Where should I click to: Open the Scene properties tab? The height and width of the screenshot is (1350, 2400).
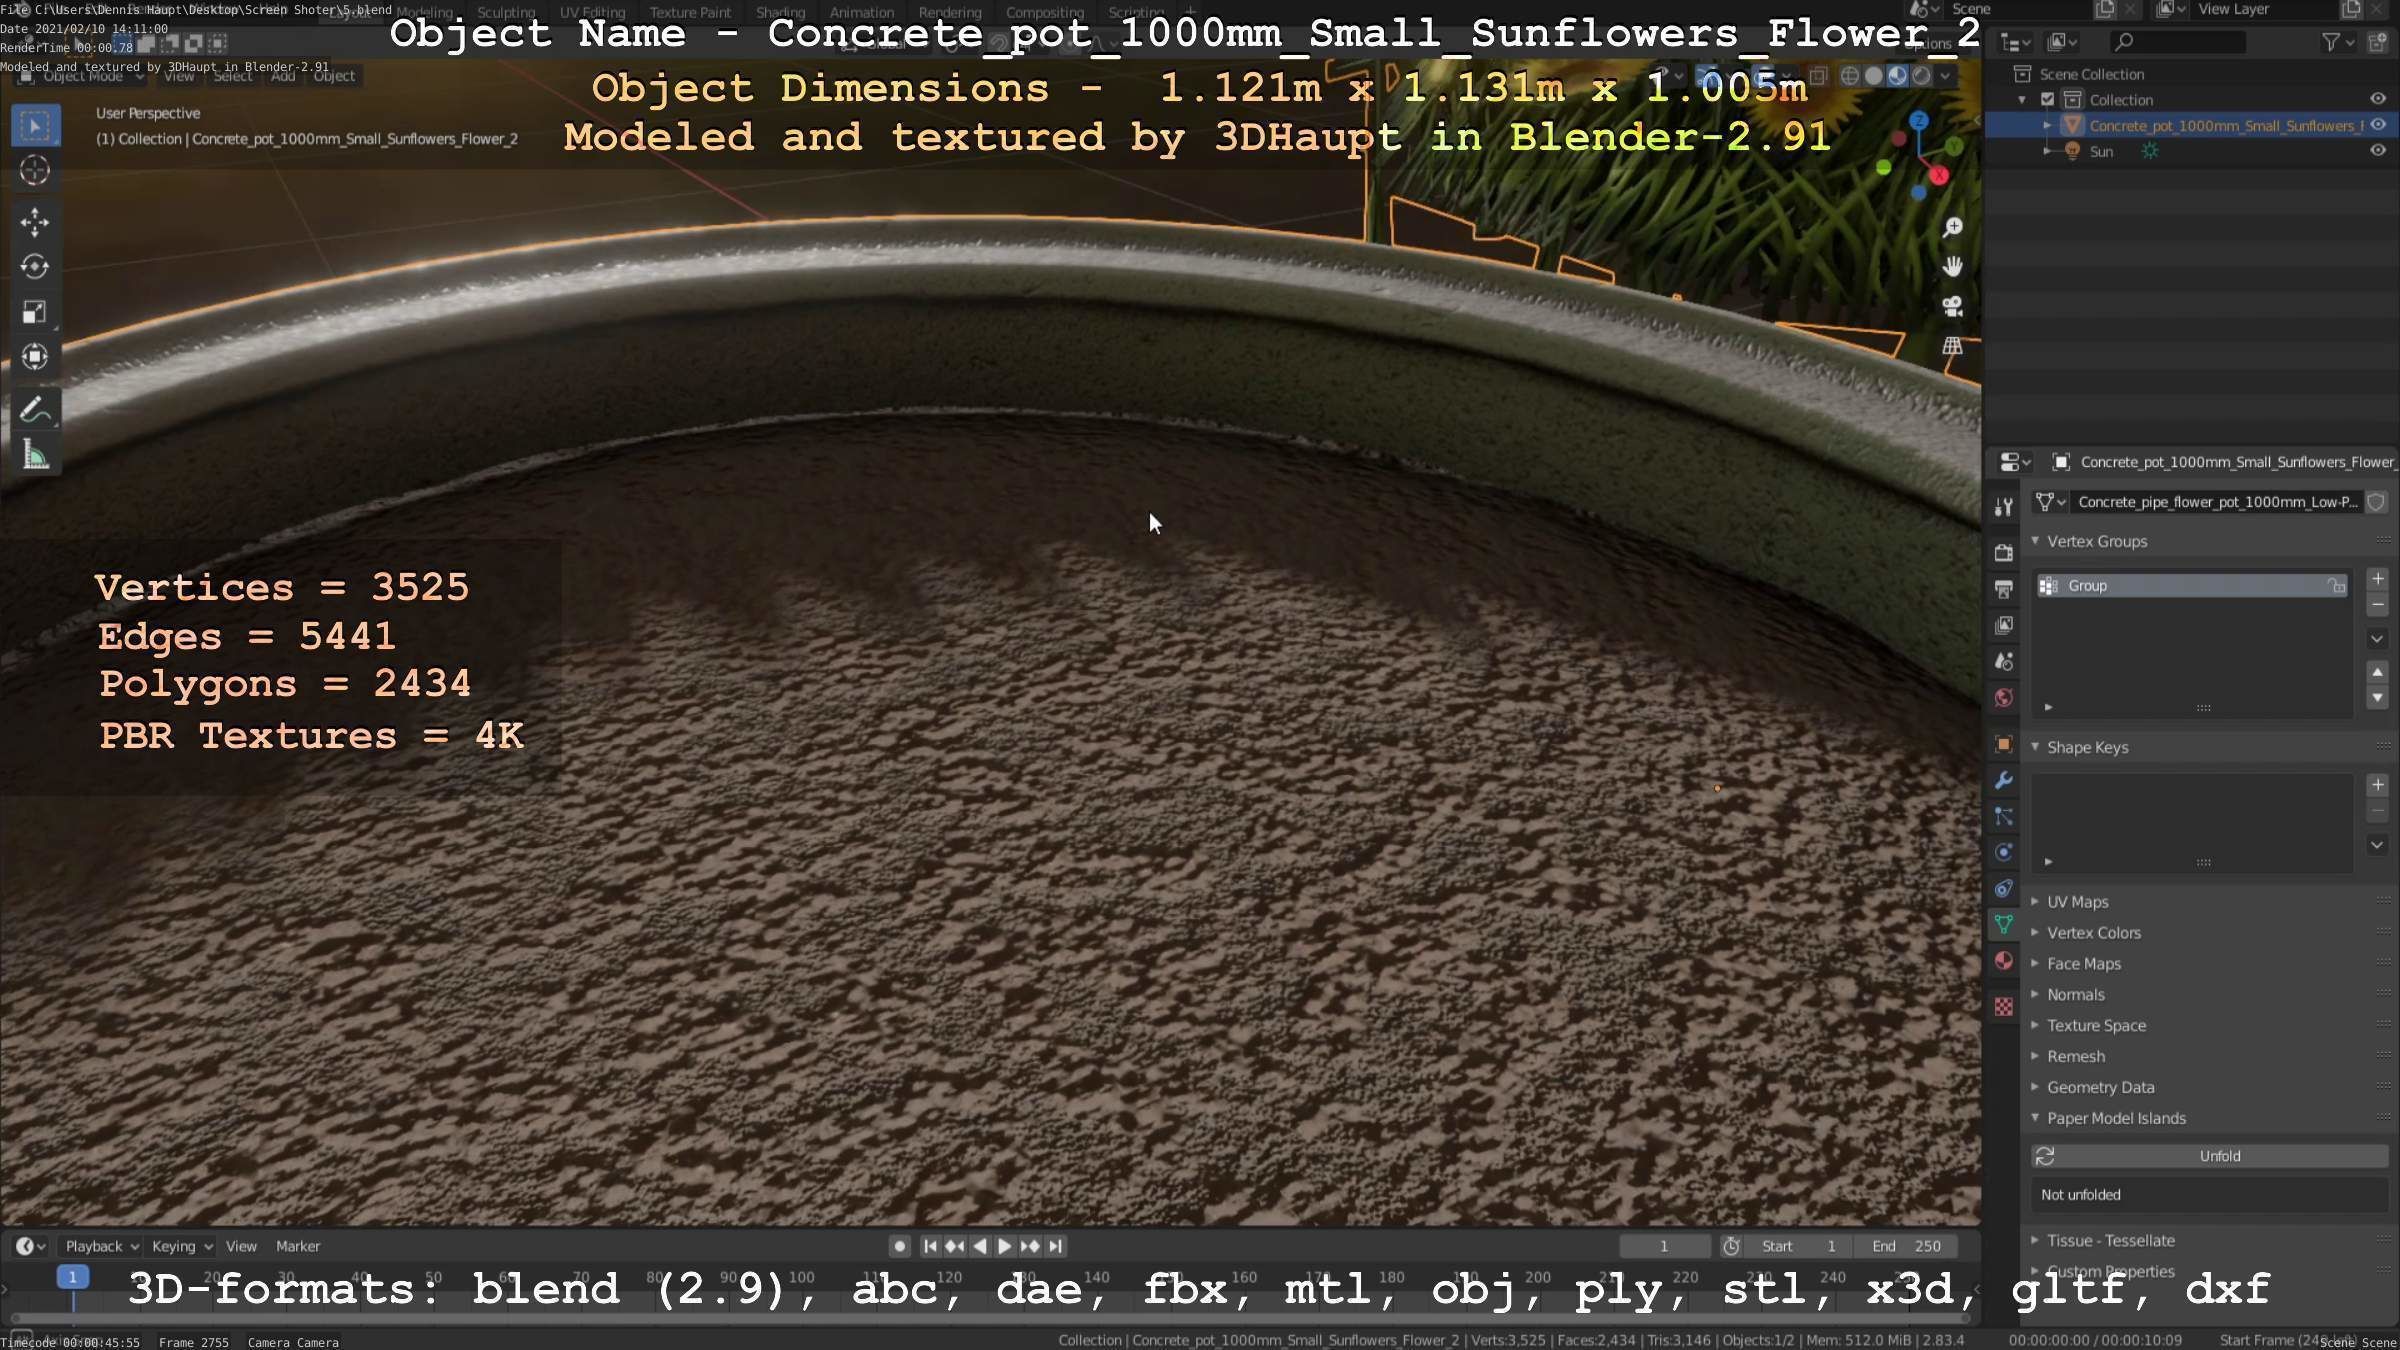coord(2003,662)
